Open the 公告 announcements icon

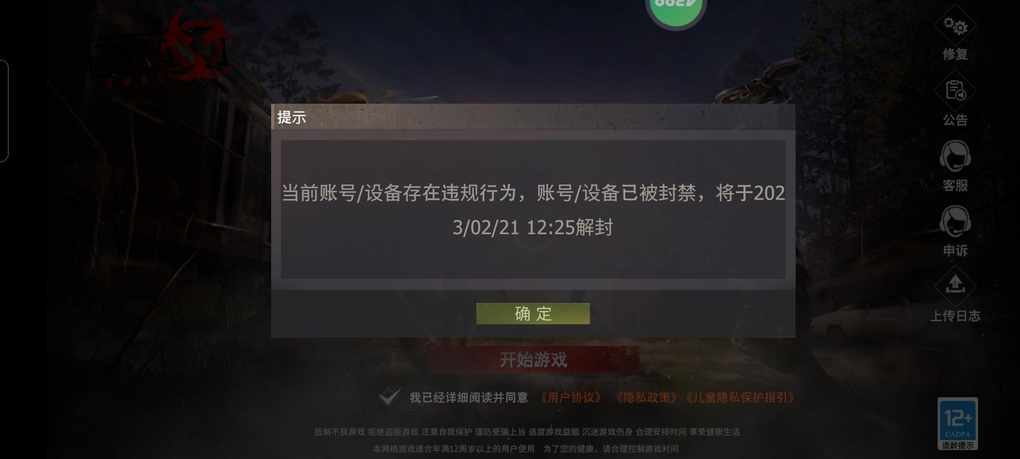[x=955, y=91]
